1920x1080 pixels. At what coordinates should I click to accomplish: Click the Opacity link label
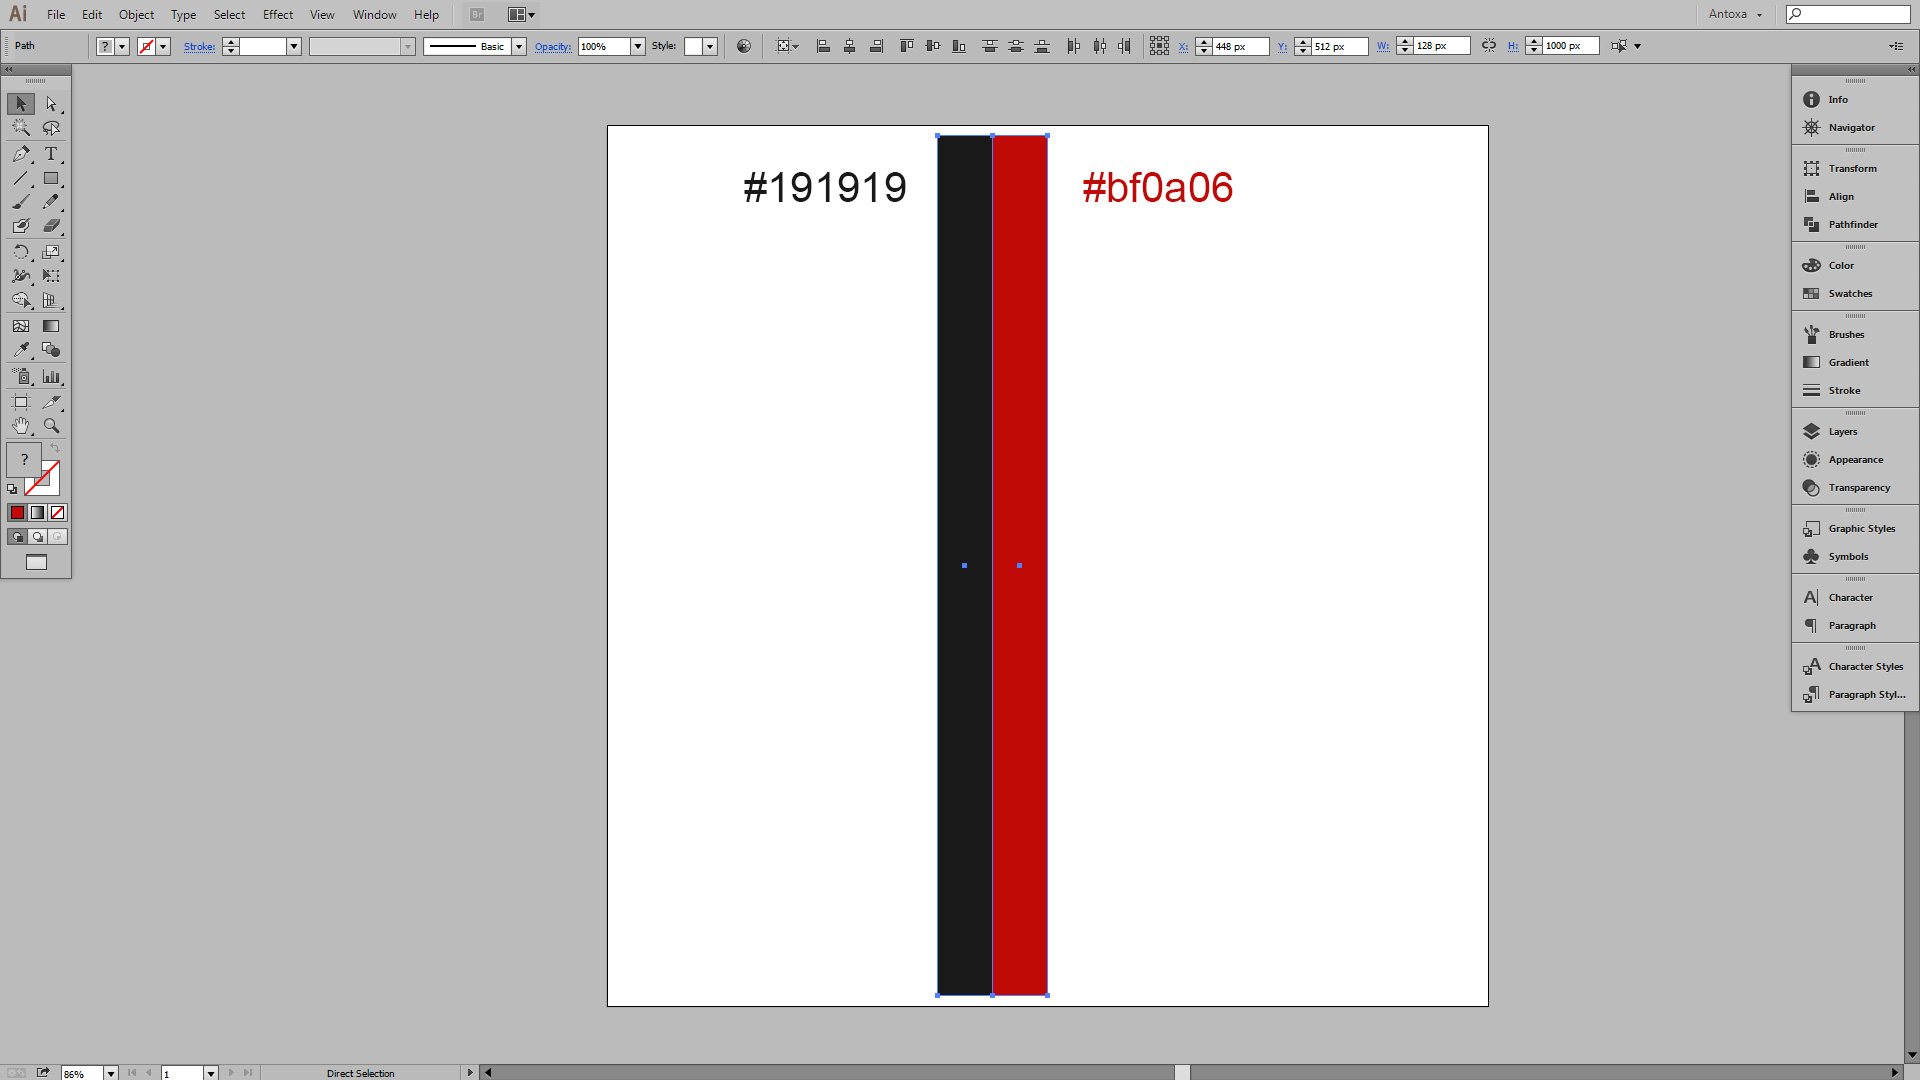click(552, 47)
